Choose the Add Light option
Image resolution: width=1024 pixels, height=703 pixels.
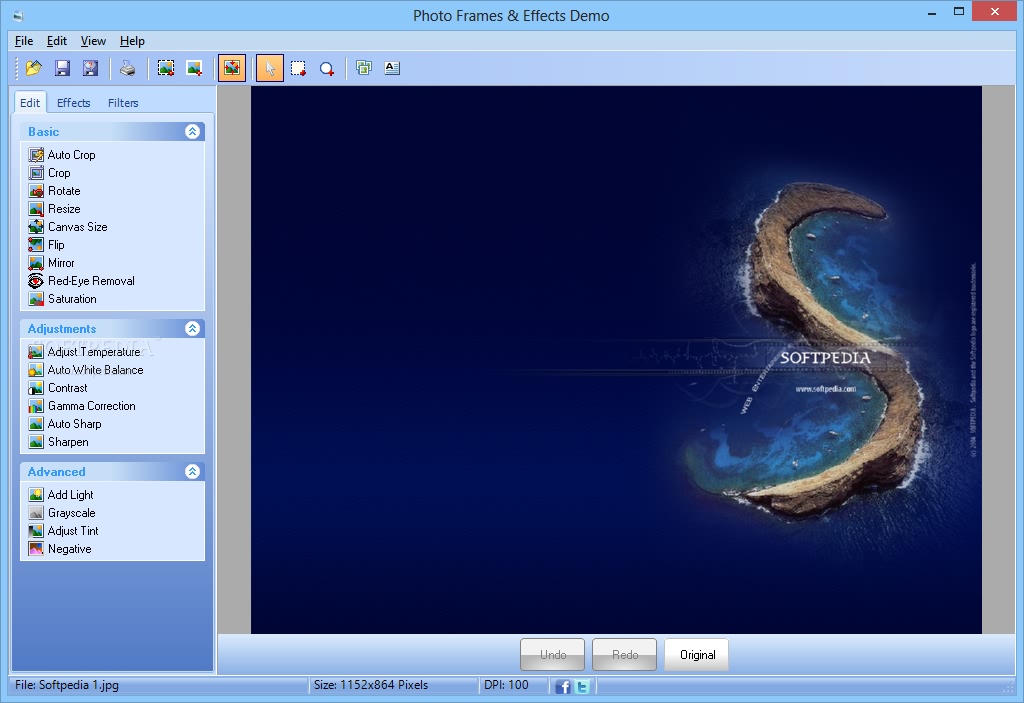tap(71, 495)
